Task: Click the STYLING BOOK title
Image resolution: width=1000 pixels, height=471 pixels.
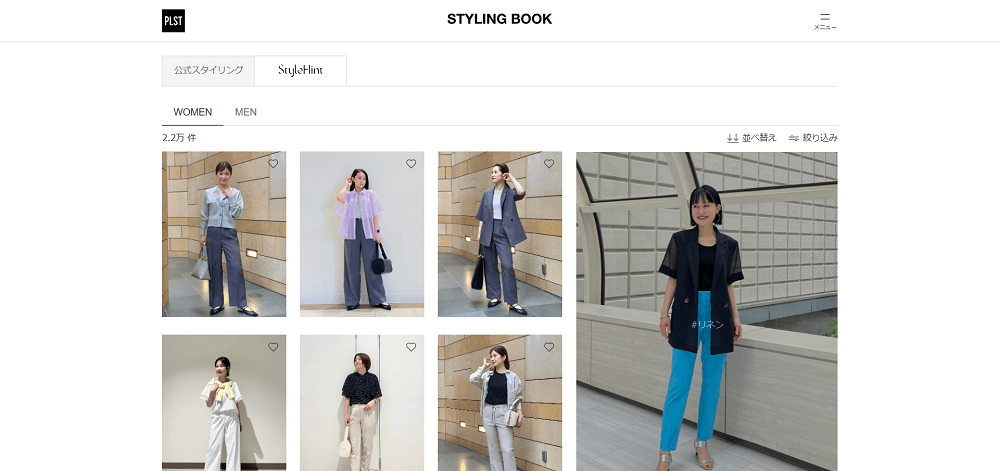Action: tap(499, 19)
